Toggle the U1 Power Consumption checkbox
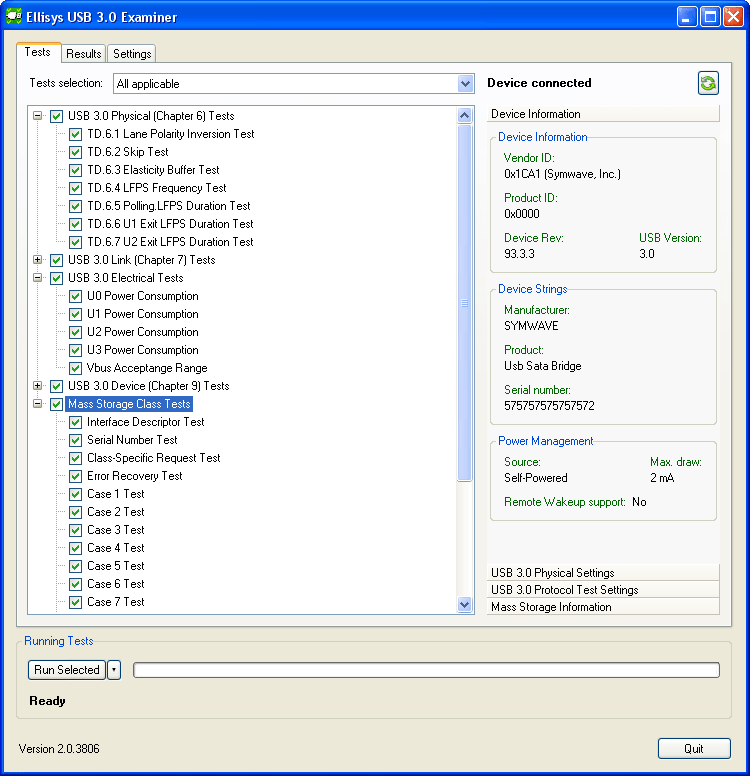This screenshot has height=776, width=750. [75, 314]
